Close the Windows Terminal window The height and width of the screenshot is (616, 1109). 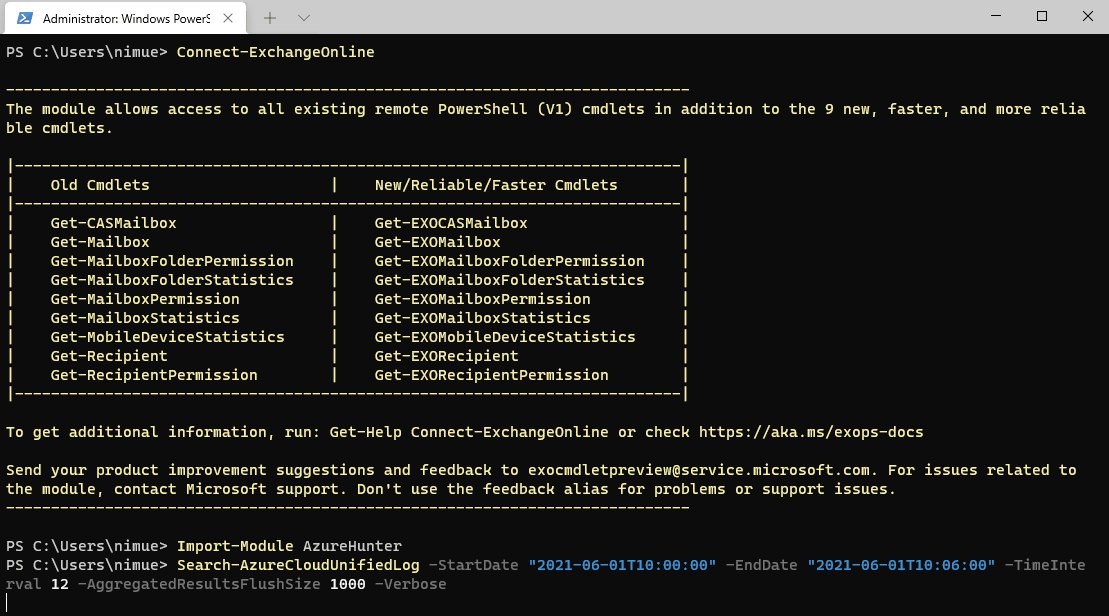tap(1087, 16)
